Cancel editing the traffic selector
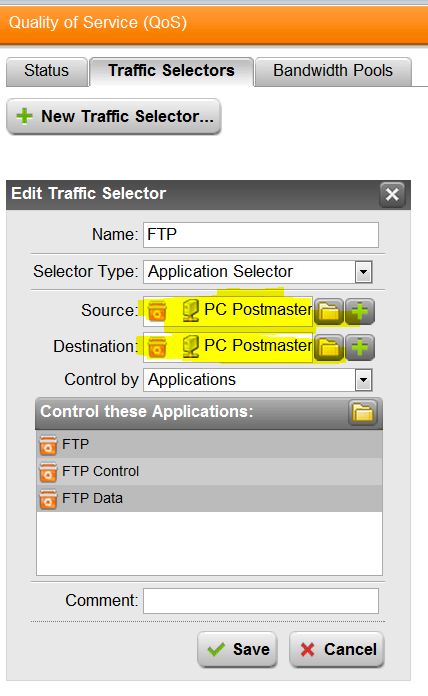 (x=337, y=649)
